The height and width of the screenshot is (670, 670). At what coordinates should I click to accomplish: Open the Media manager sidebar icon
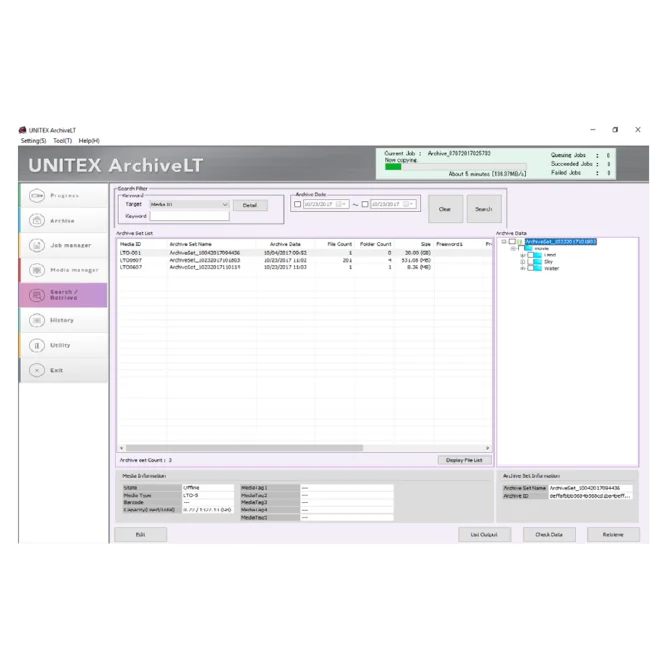(x=37, y=270)
